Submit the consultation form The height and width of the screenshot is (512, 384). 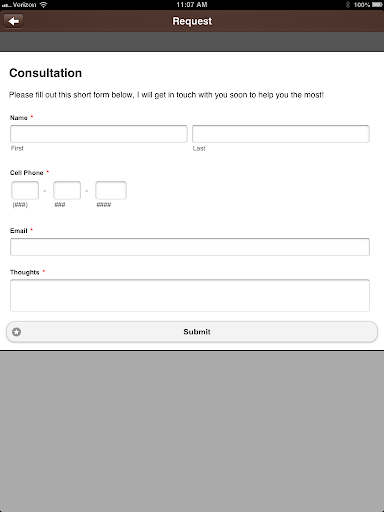192,332
